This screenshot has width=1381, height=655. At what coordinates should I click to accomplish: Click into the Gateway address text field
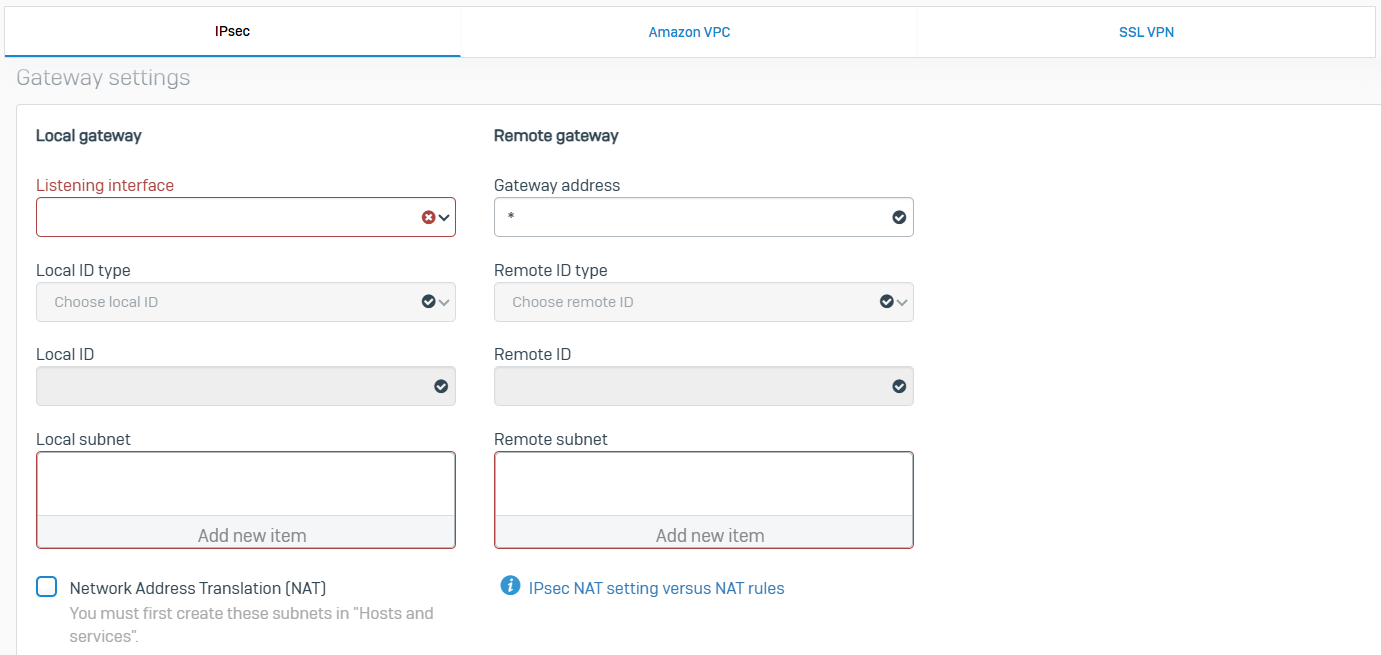click(x=690, y=217)
